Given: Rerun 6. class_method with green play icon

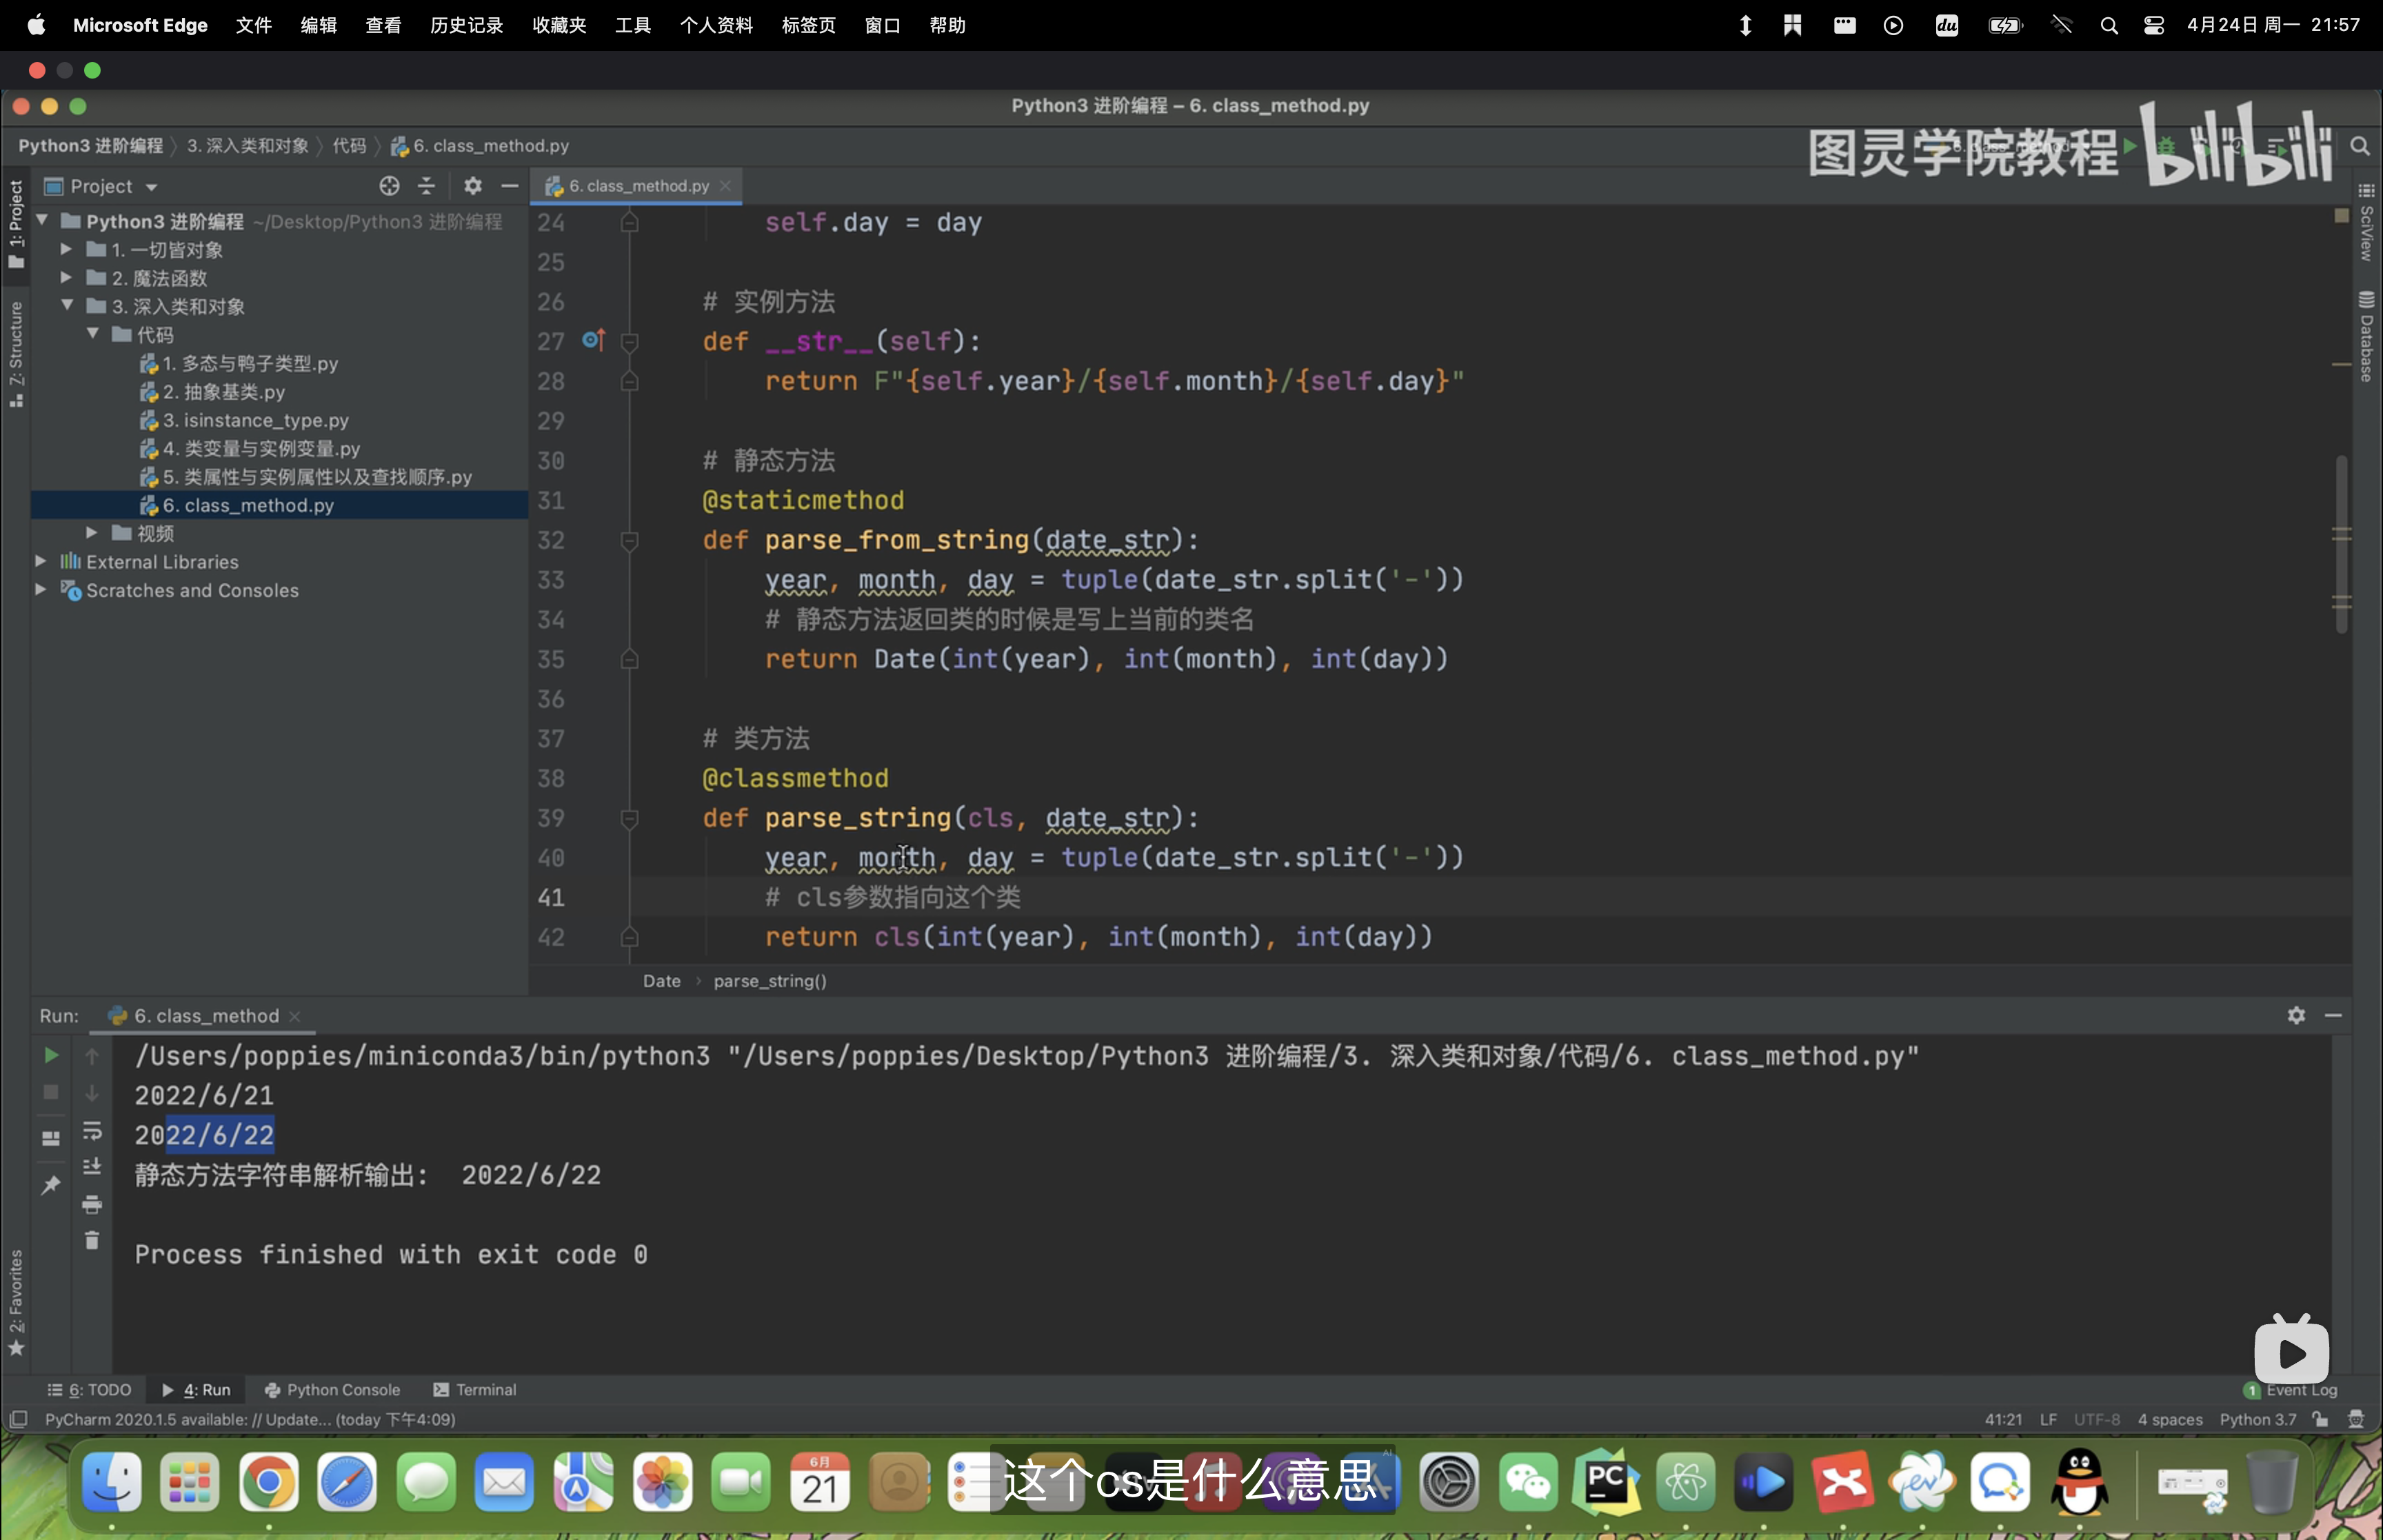Looking at the screenshot, I should pyautogui.click(x=51, y=1055).
